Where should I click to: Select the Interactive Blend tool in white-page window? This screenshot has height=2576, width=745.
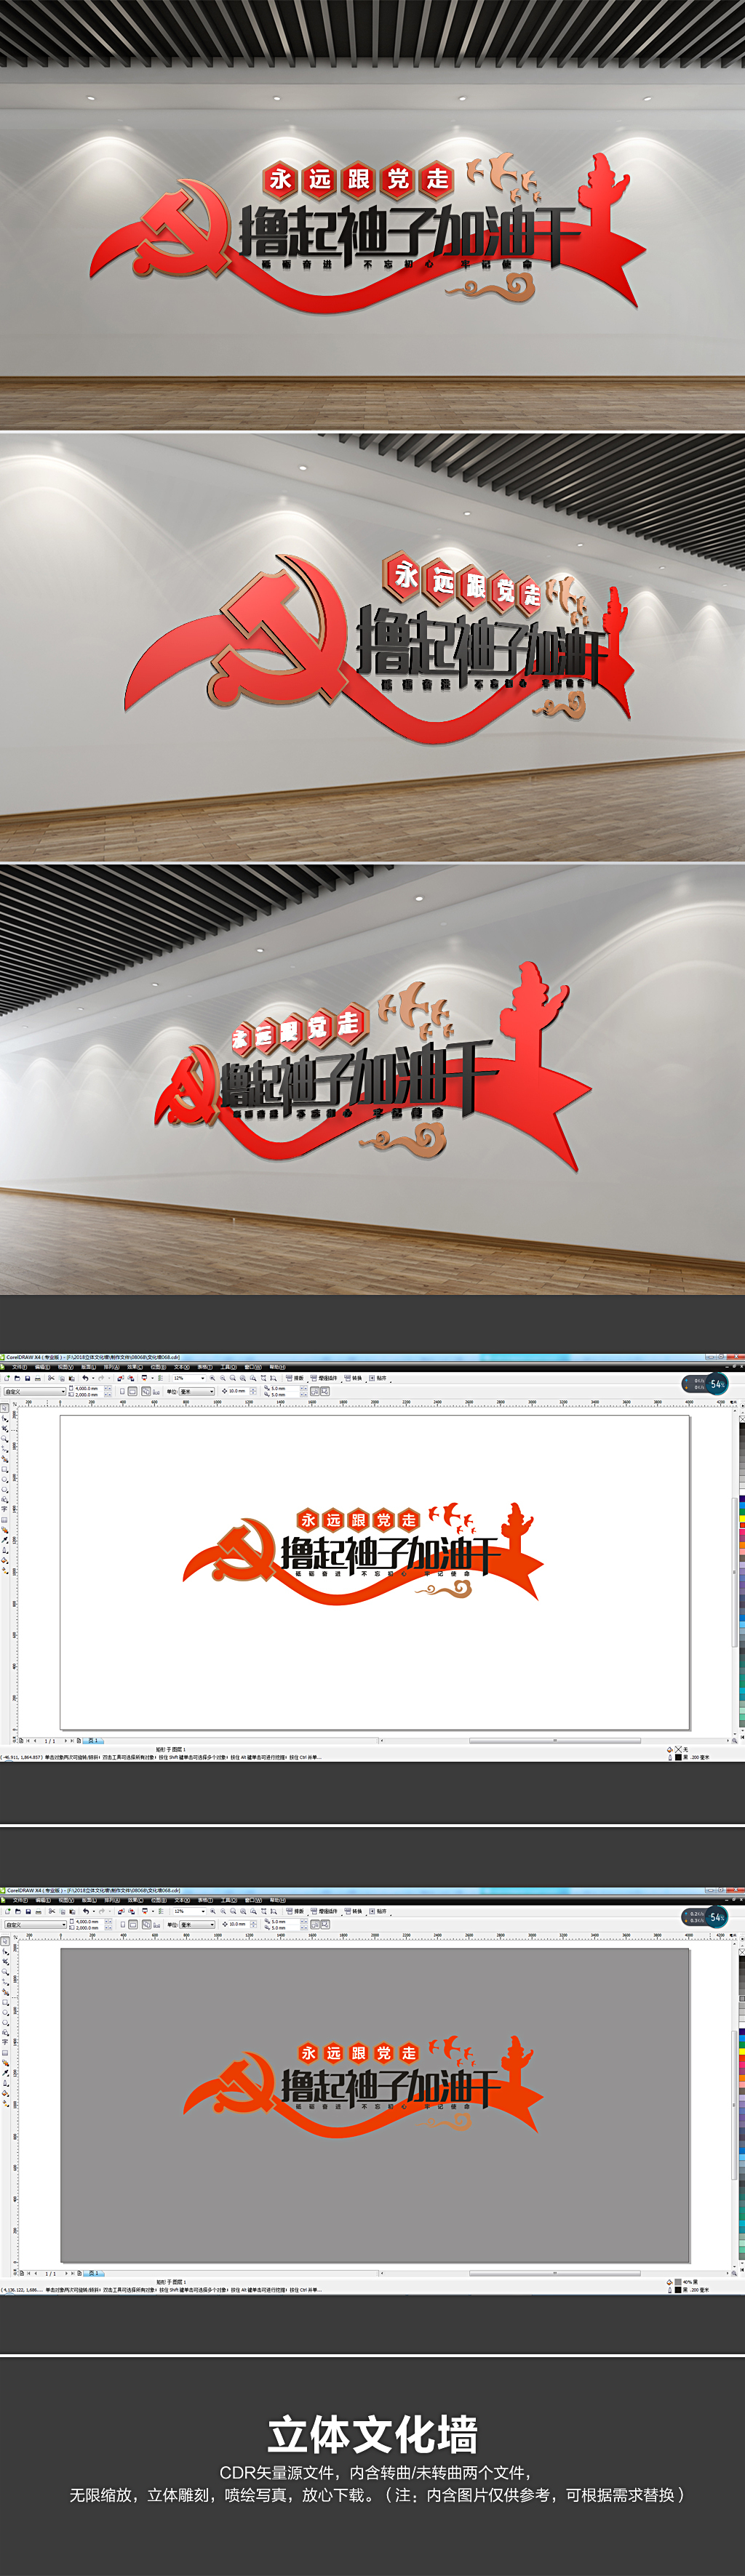(5, 1530)
